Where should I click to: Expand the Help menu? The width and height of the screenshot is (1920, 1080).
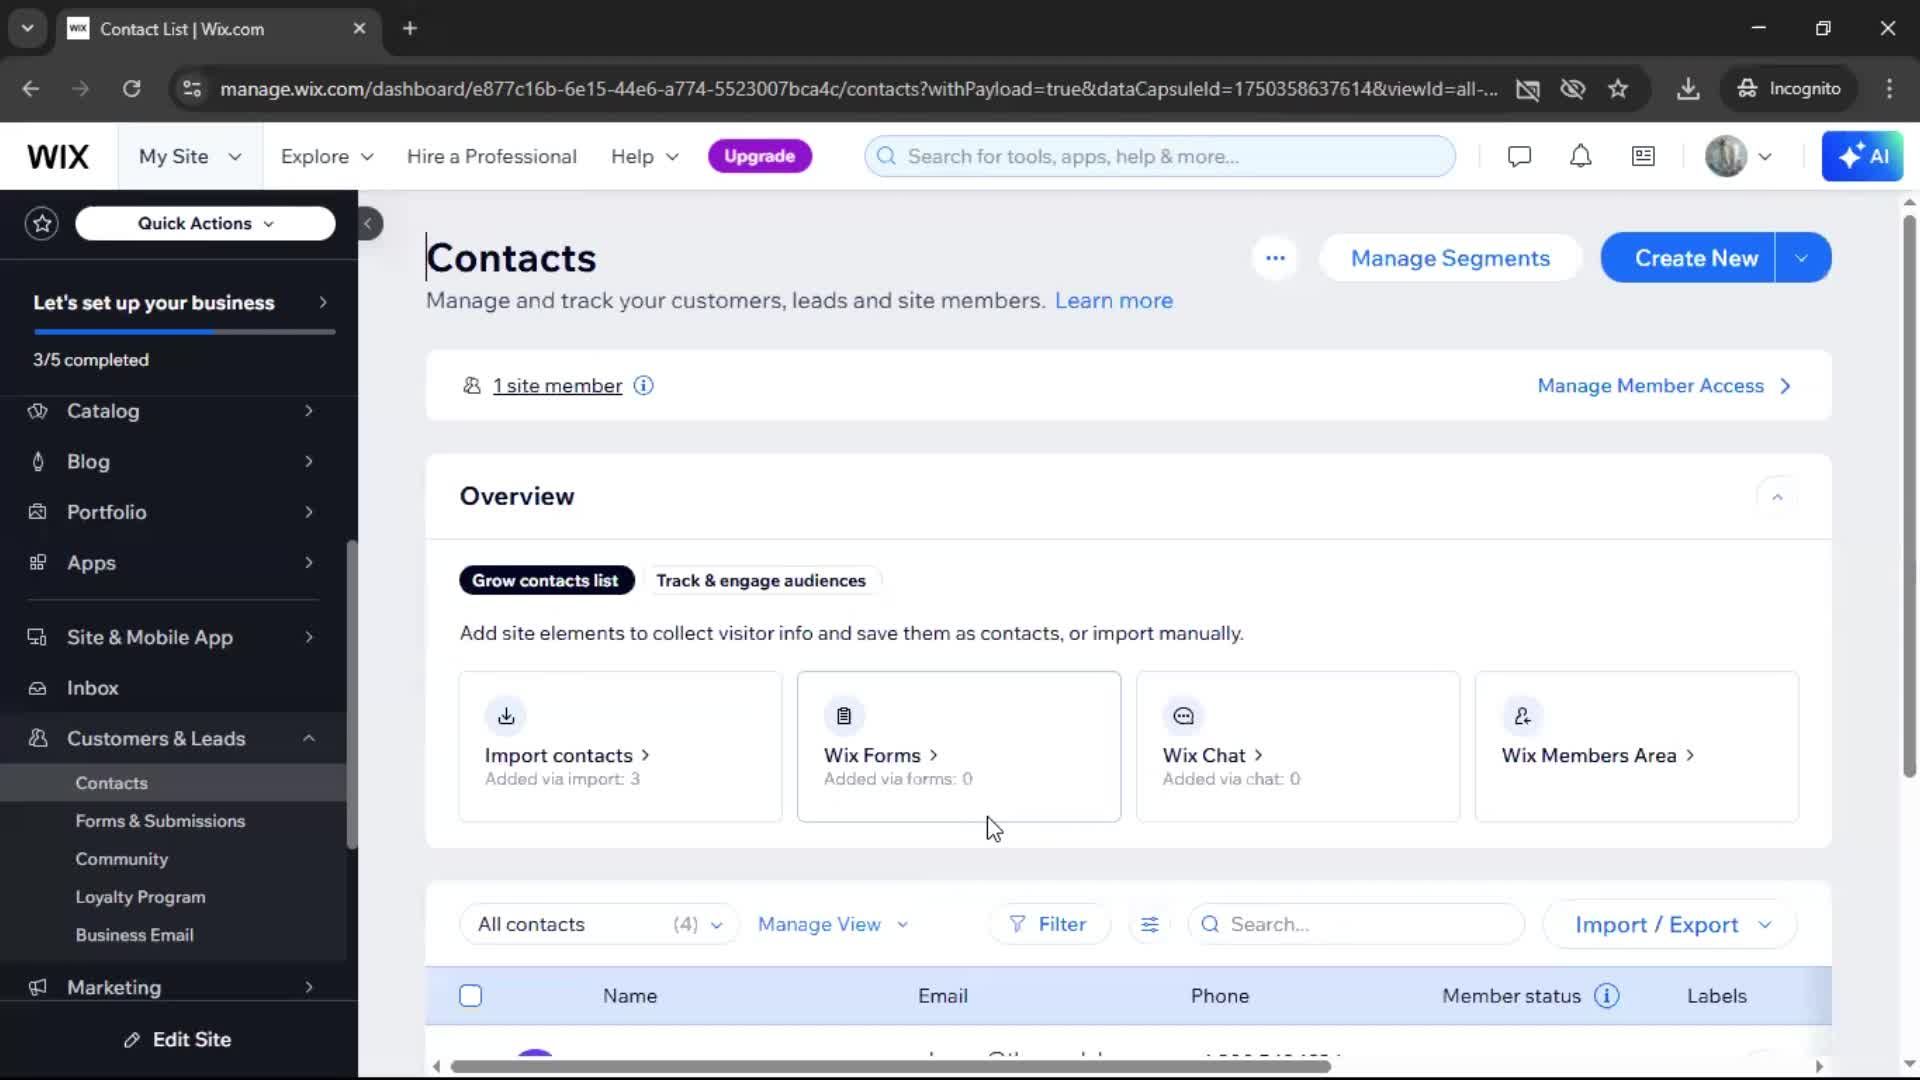[645, 157]
